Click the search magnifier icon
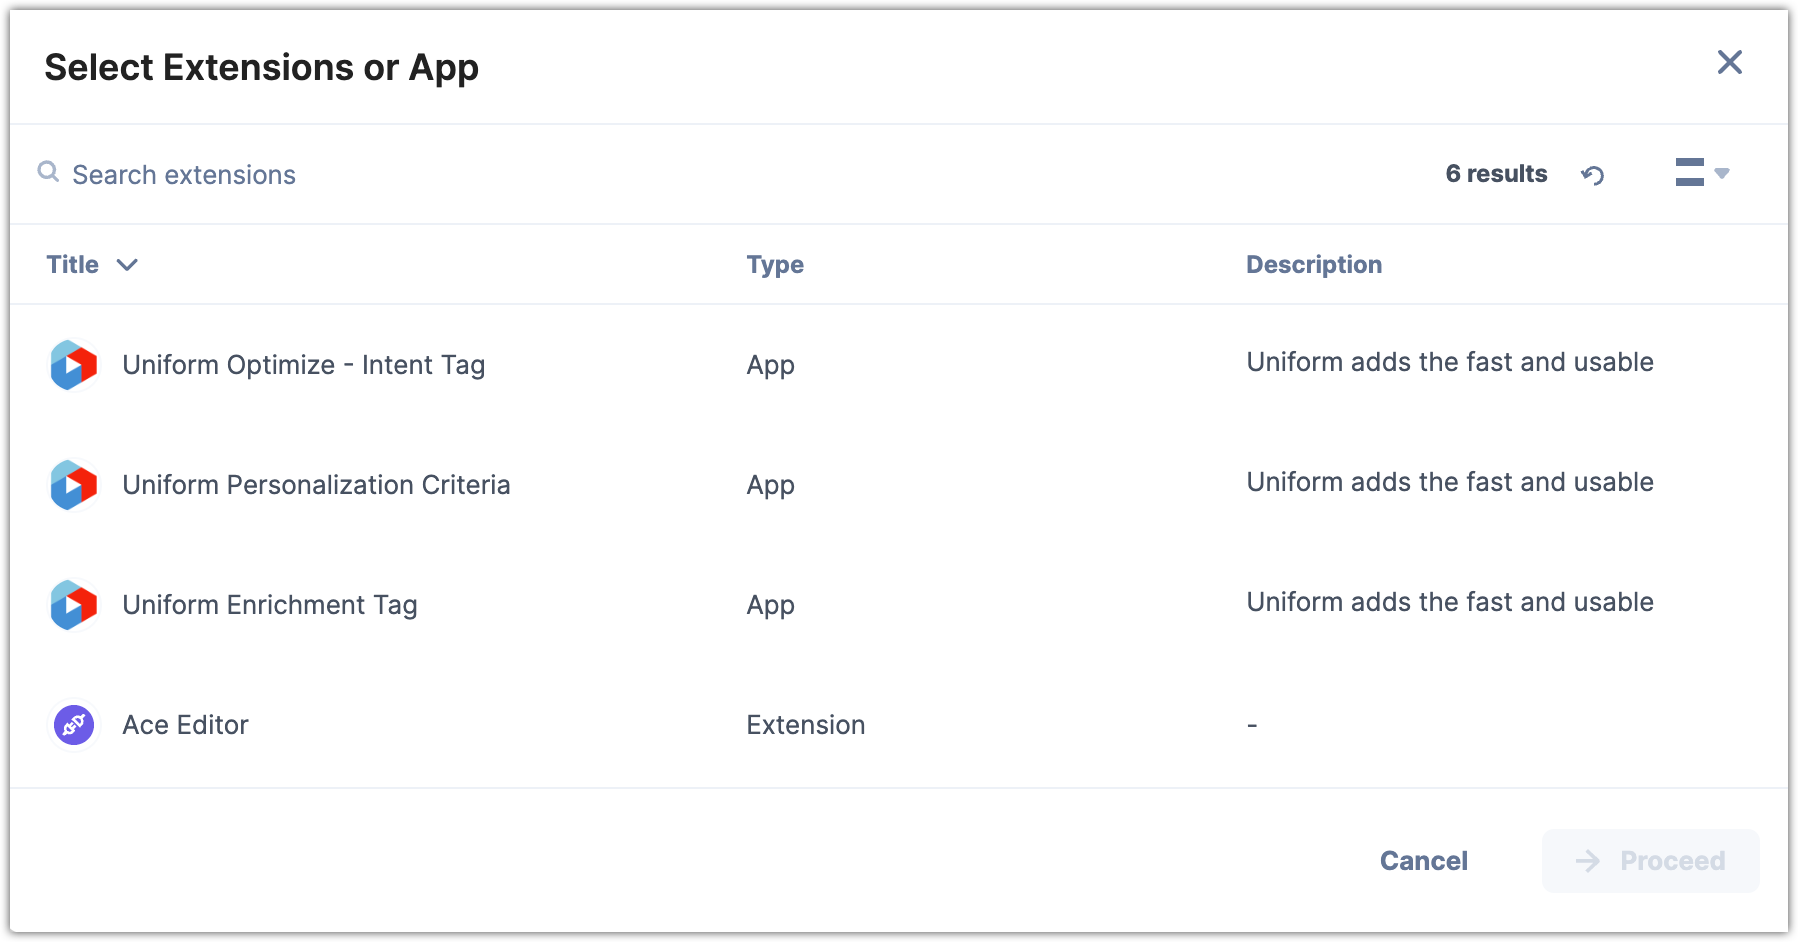 point(48,172)
